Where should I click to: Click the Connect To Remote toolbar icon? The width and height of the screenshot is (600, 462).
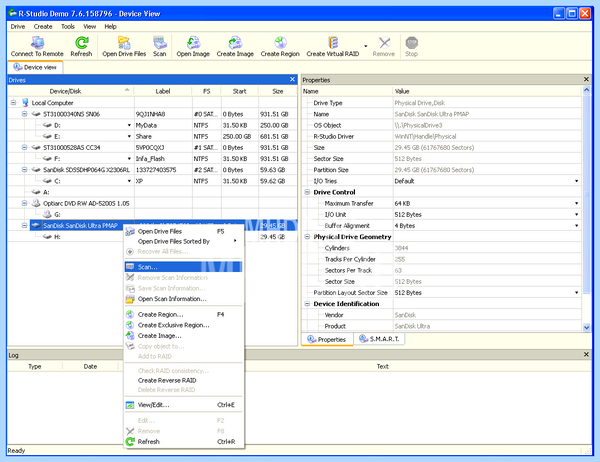tap(37, 46)
